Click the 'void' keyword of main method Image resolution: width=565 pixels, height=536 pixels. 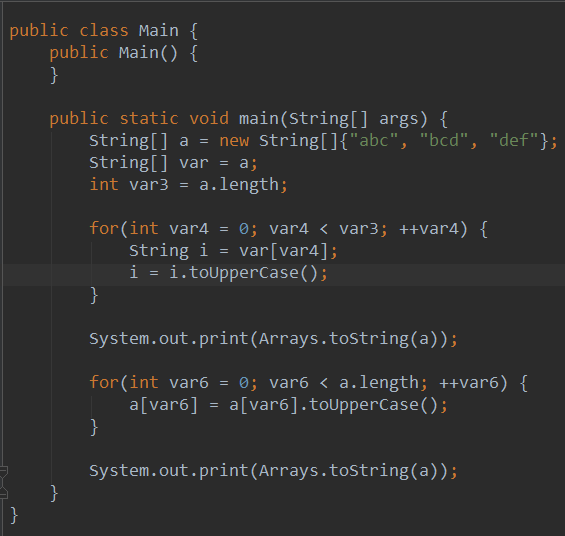tap(209, 119)
